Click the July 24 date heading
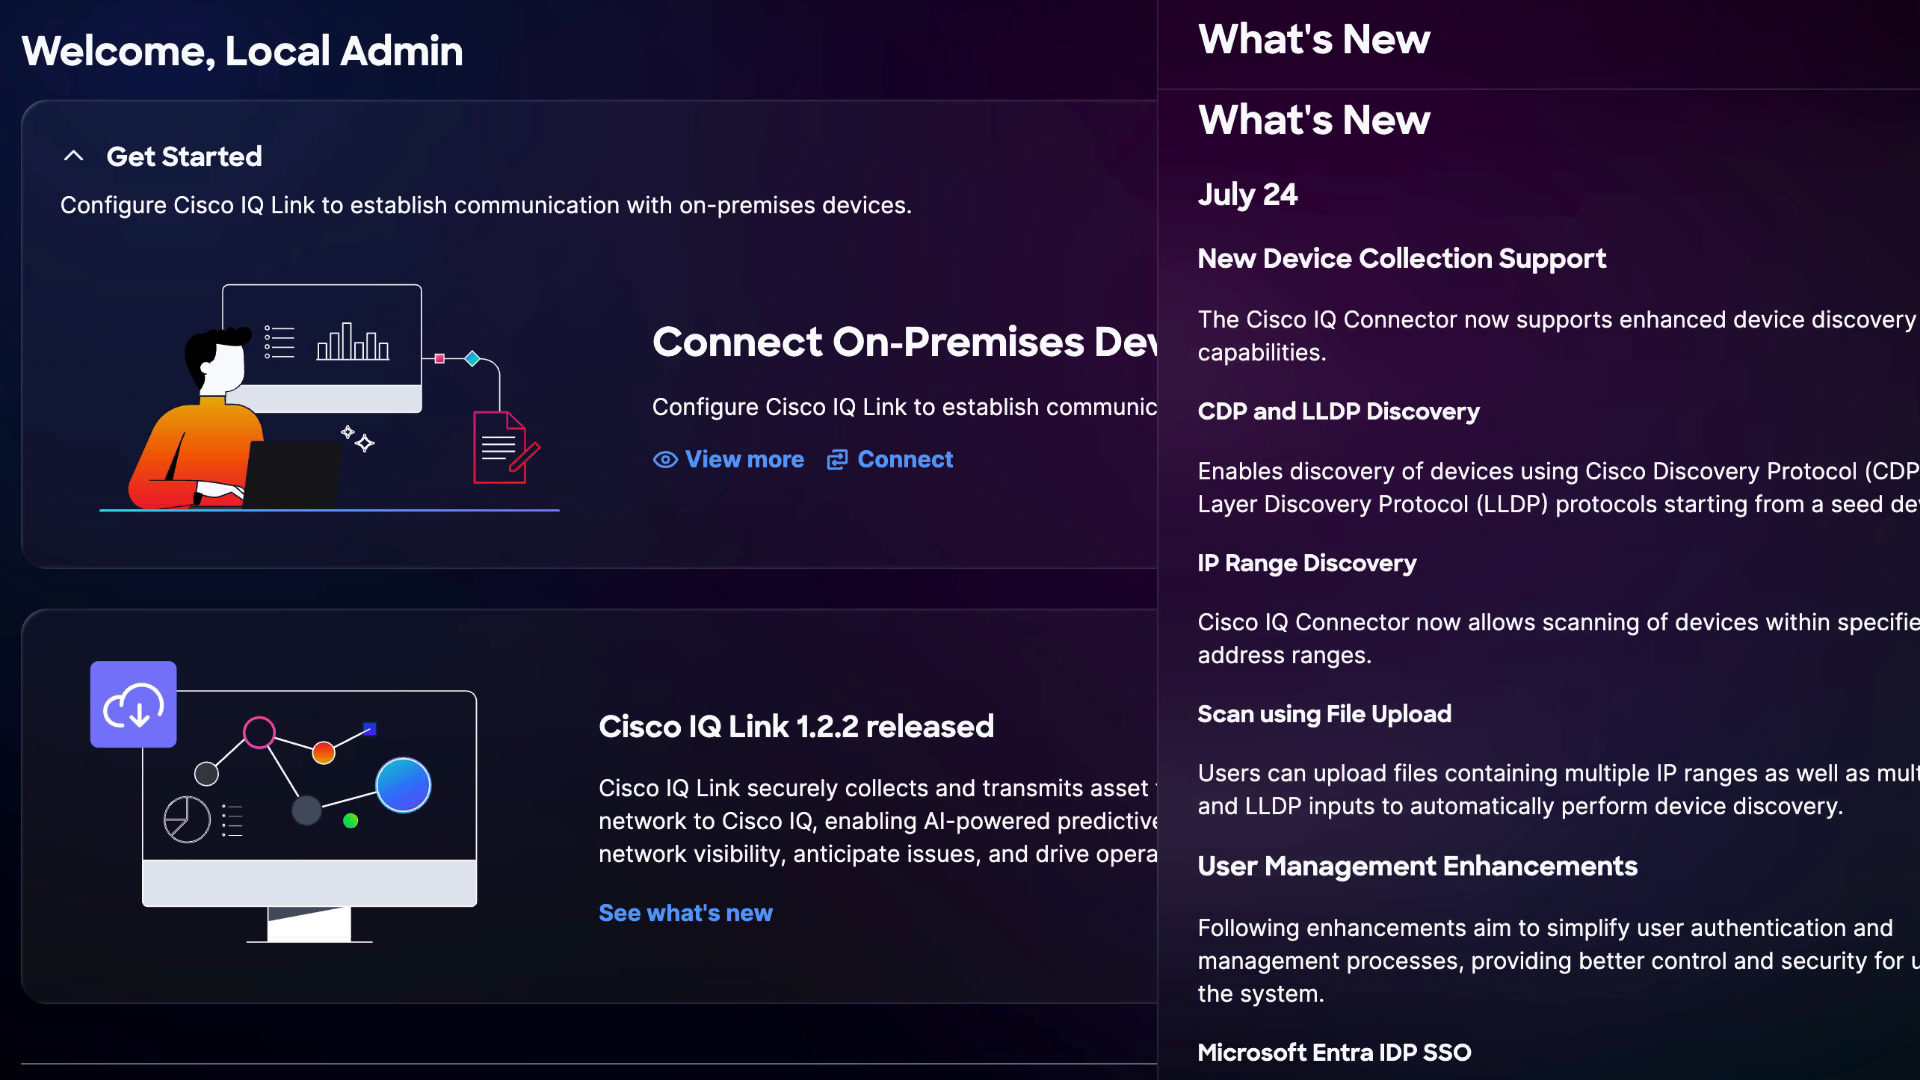The width and height of the screenshot is (1920, 1080). point(1247,194)
